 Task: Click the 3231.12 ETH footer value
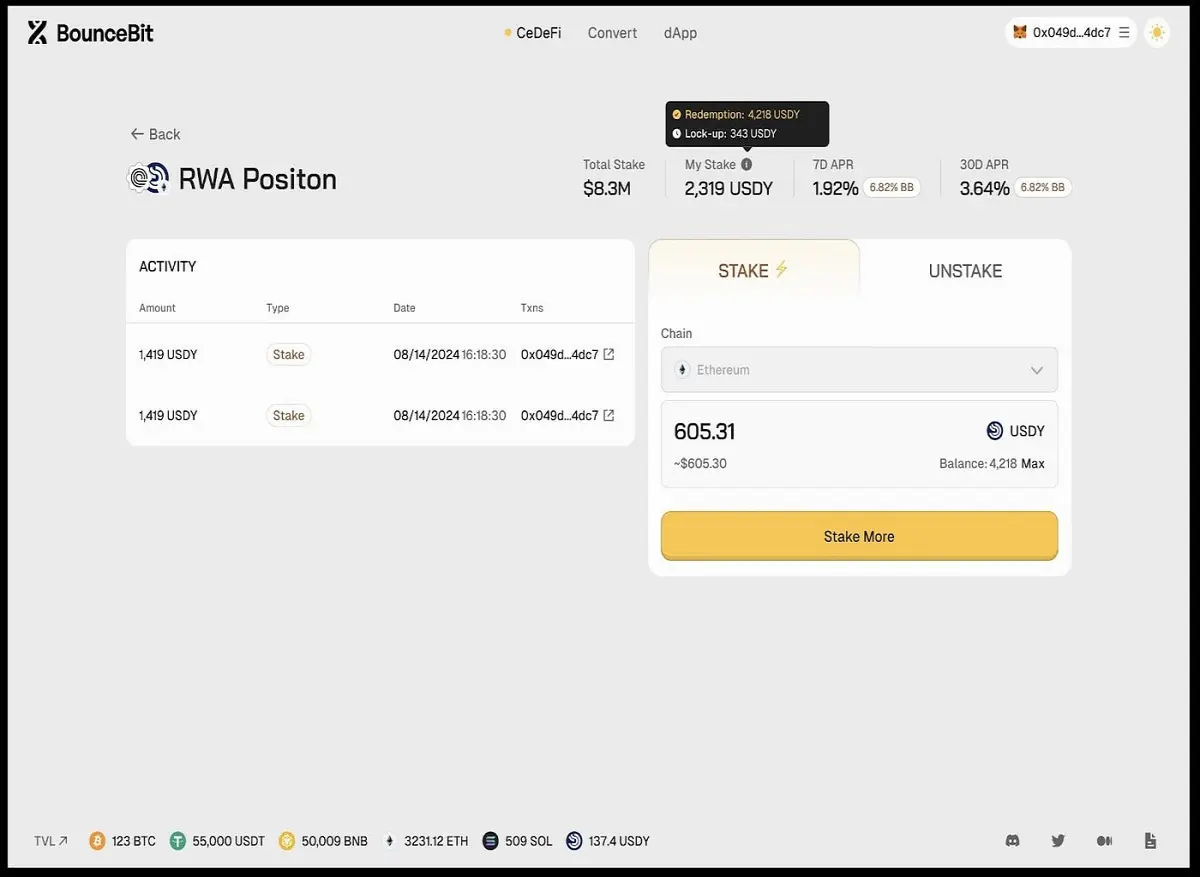point(436,841)
